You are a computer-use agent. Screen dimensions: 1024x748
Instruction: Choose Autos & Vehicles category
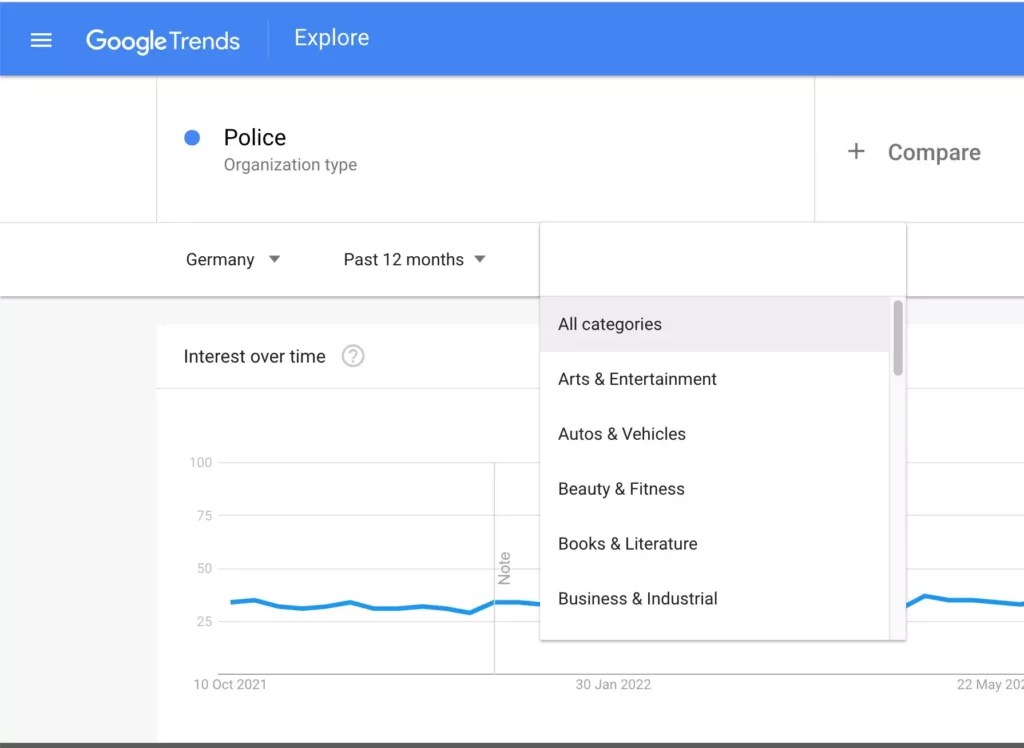(621, 434)
